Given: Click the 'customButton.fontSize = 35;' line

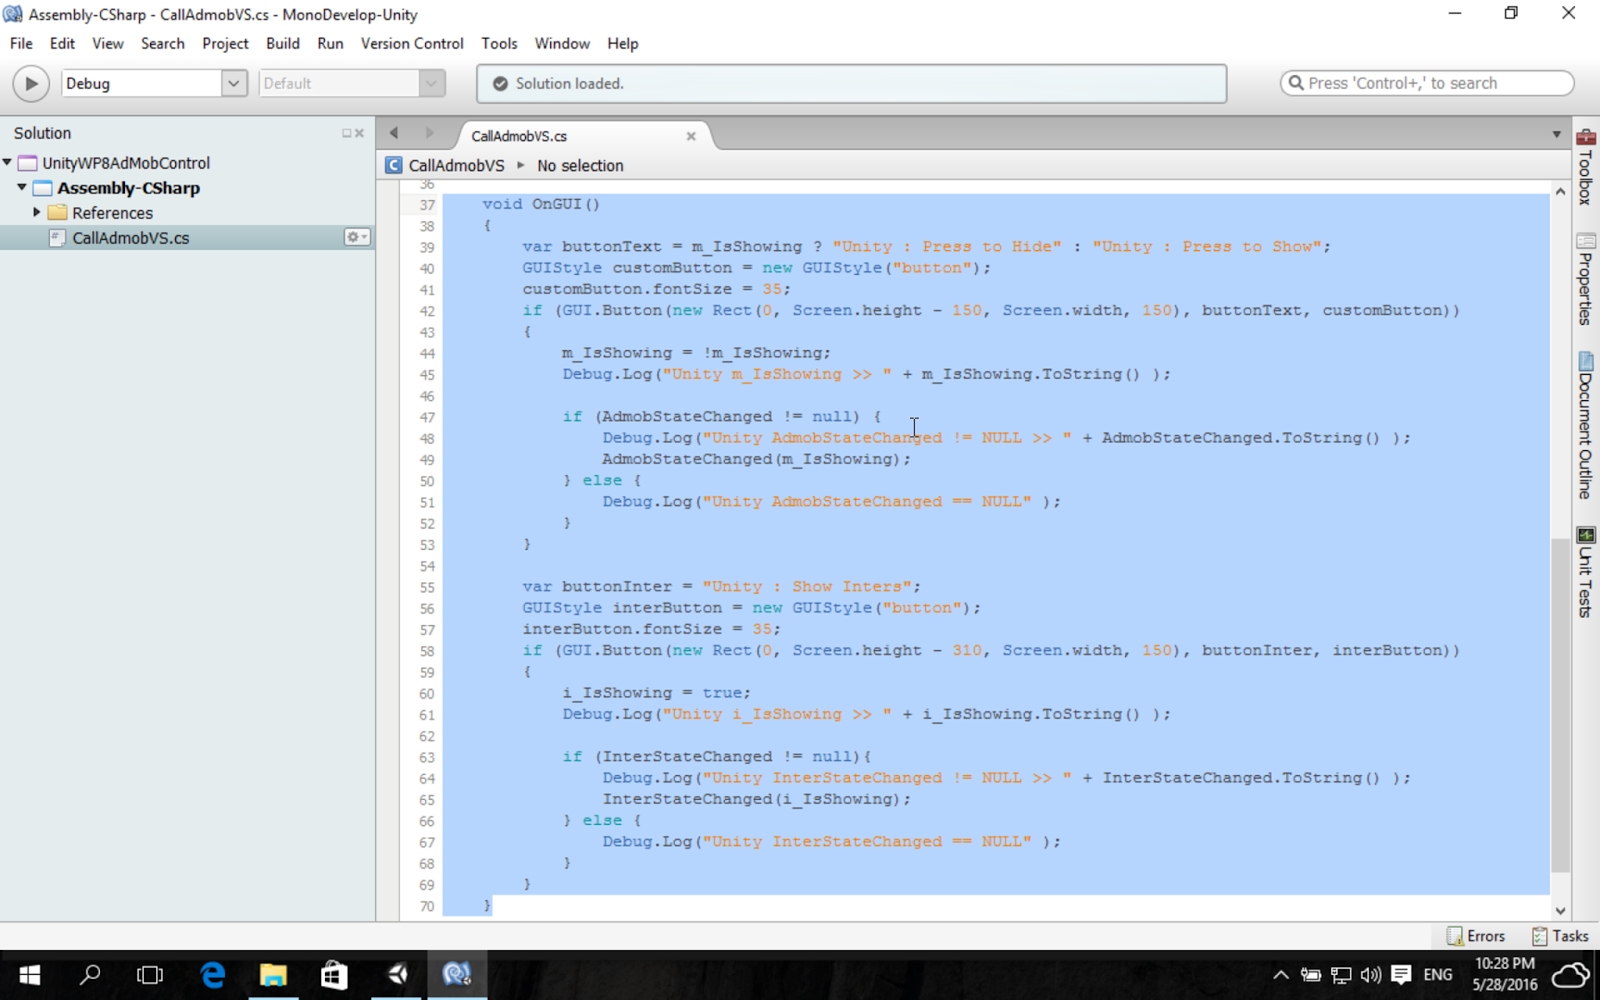Looking at the screenshot, I should (x=656, y=289).
